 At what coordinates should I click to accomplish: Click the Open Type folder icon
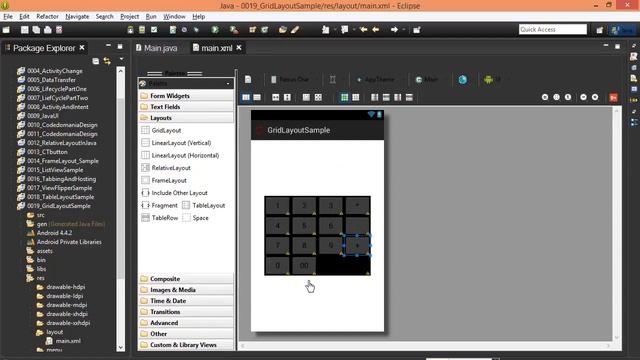pyautogui.click(x=282, y=30)
